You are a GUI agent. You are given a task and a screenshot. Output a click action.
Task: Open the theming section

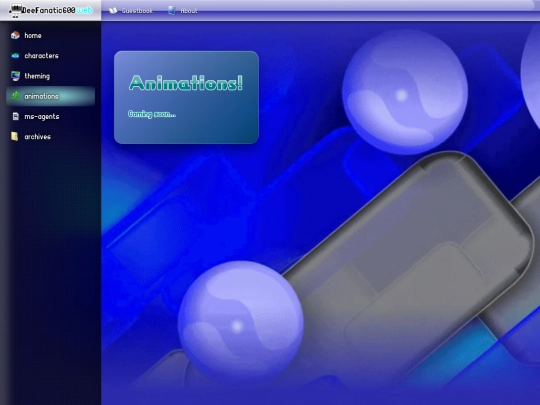point(37,76)
